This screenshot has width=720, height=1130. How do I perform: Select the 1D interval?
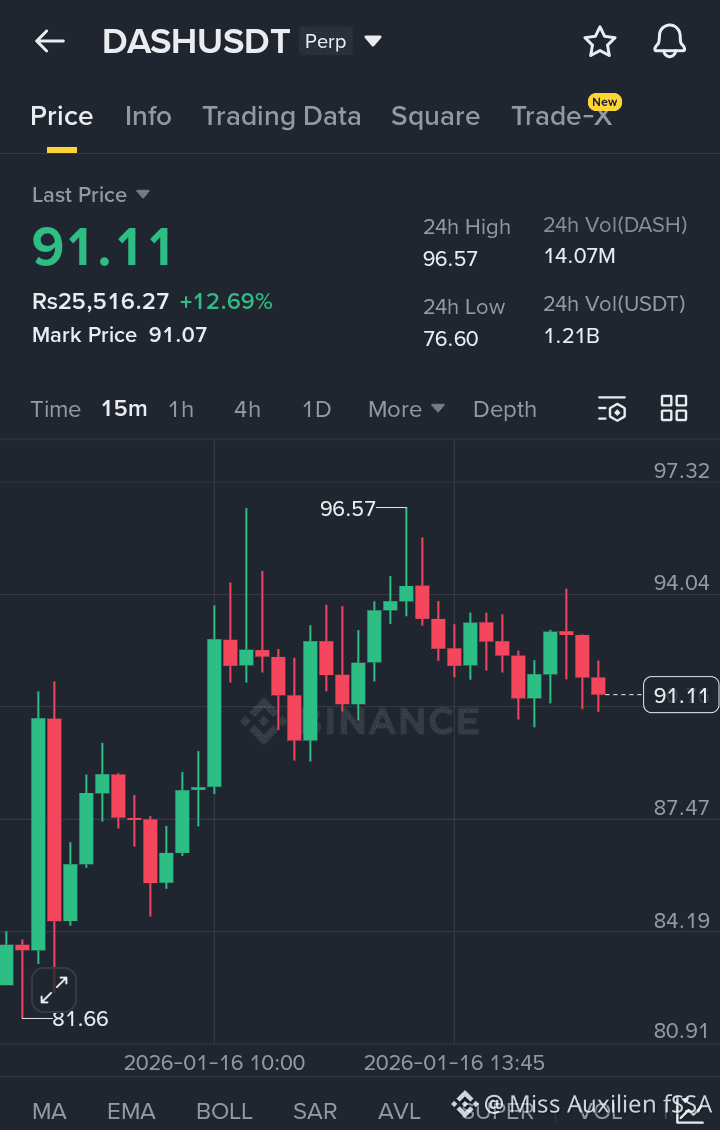click(316, 409)
